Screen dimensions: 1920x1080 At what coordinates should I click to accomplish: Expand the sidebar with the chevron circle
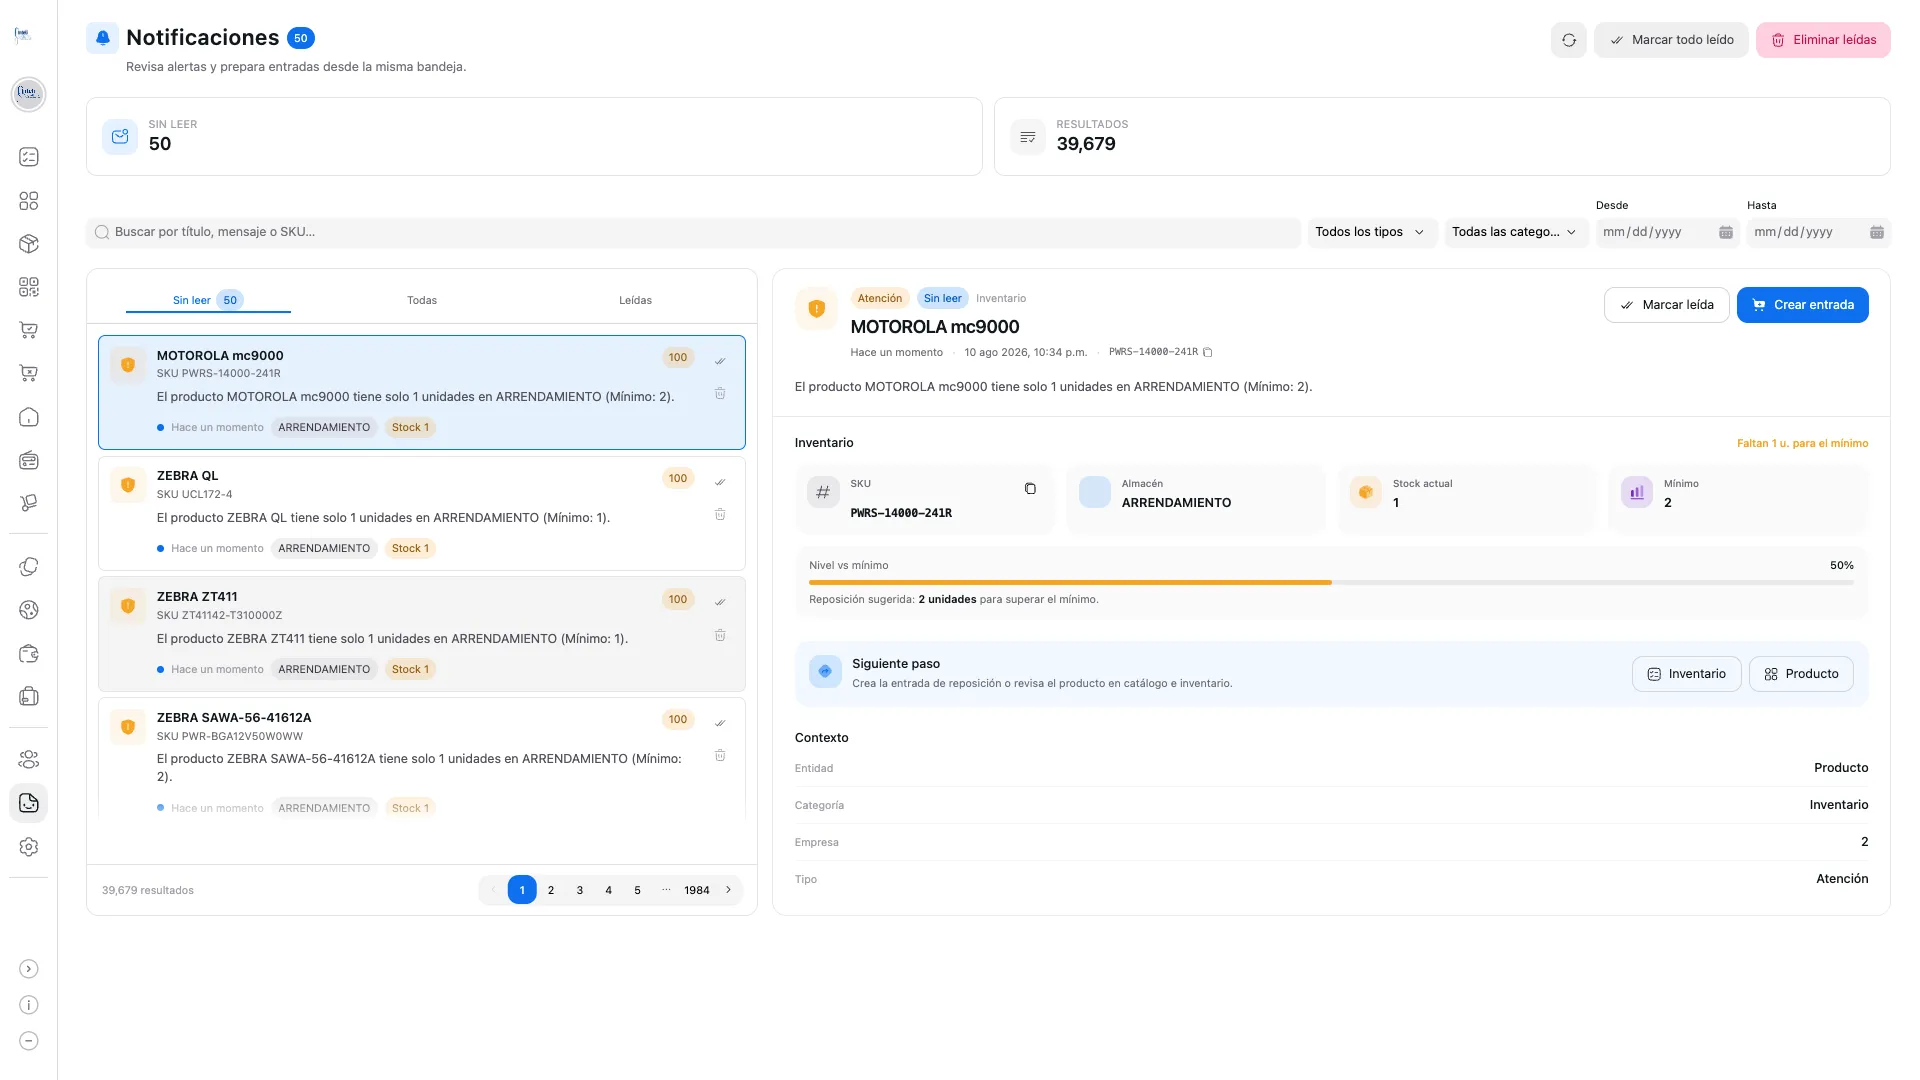[29, 969]
